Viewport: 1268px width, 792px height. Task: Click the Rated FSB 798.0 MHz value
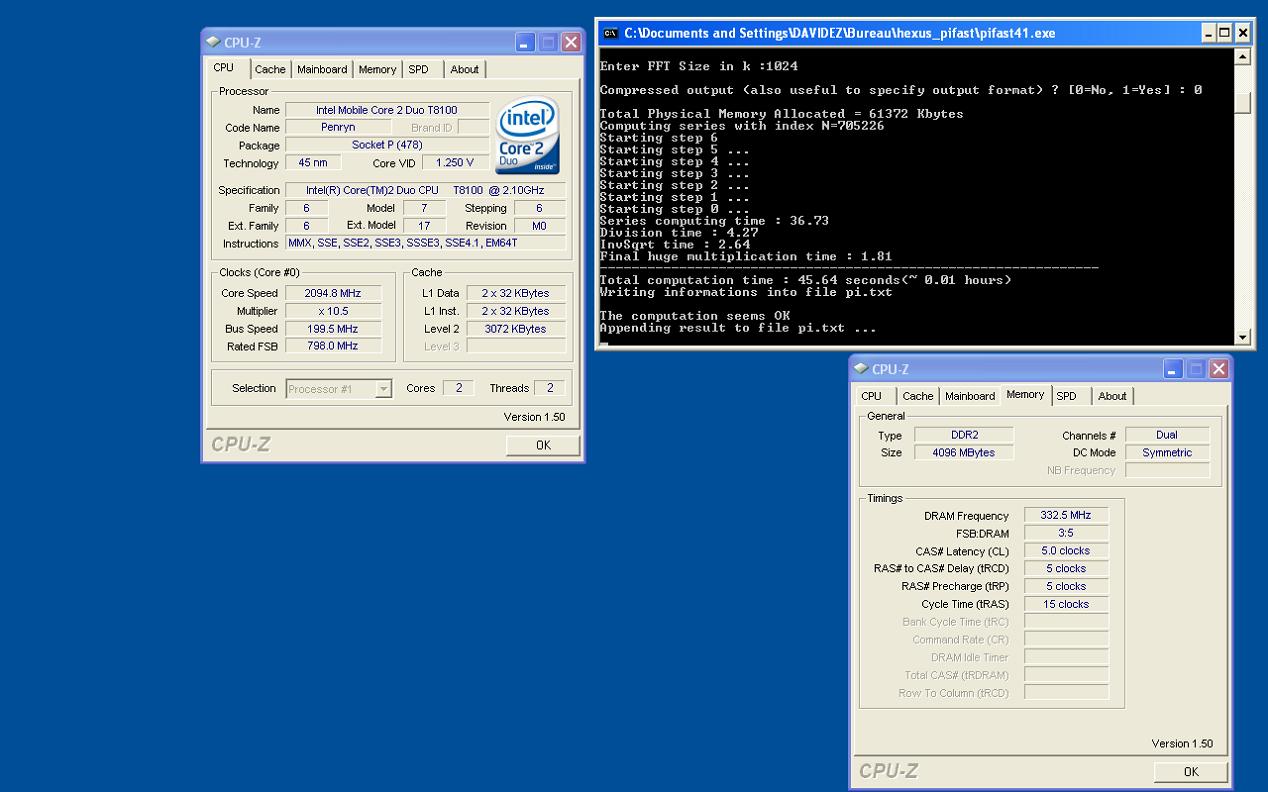coord(332,346)
